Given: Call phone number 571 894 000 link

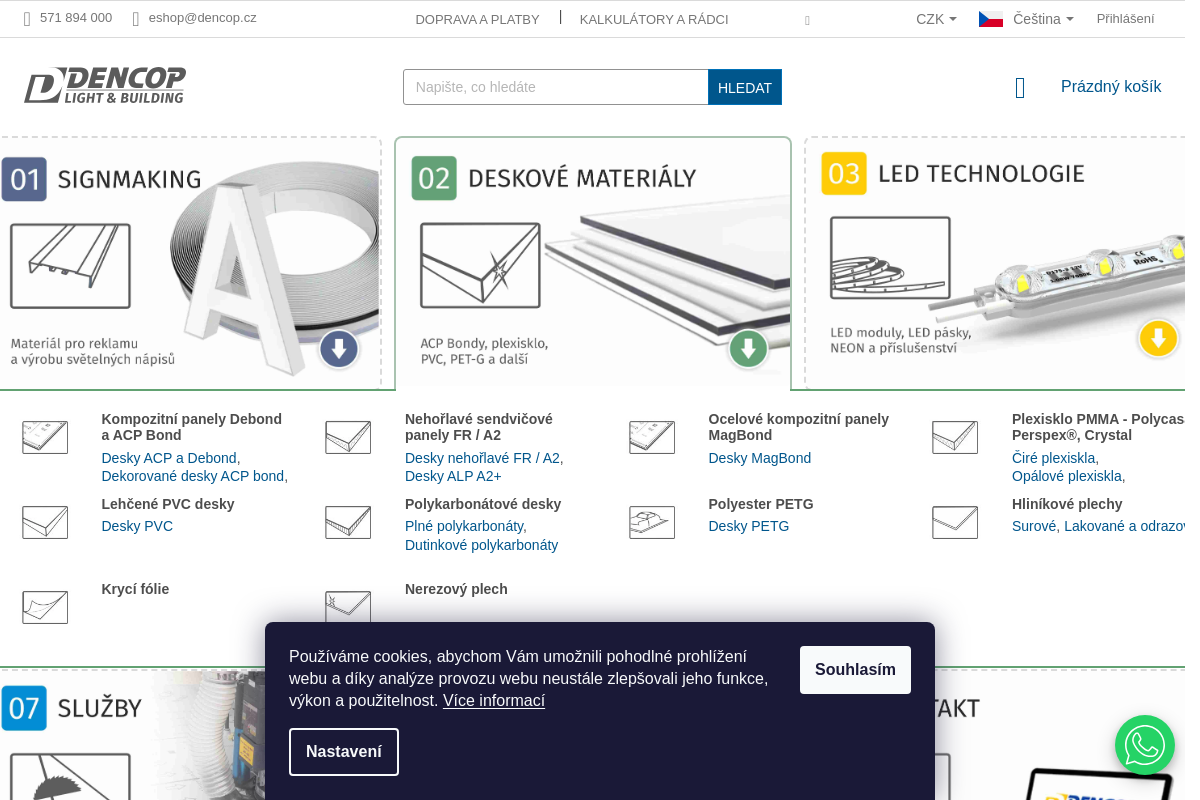Looking at the screenshot, I should 76,18.
